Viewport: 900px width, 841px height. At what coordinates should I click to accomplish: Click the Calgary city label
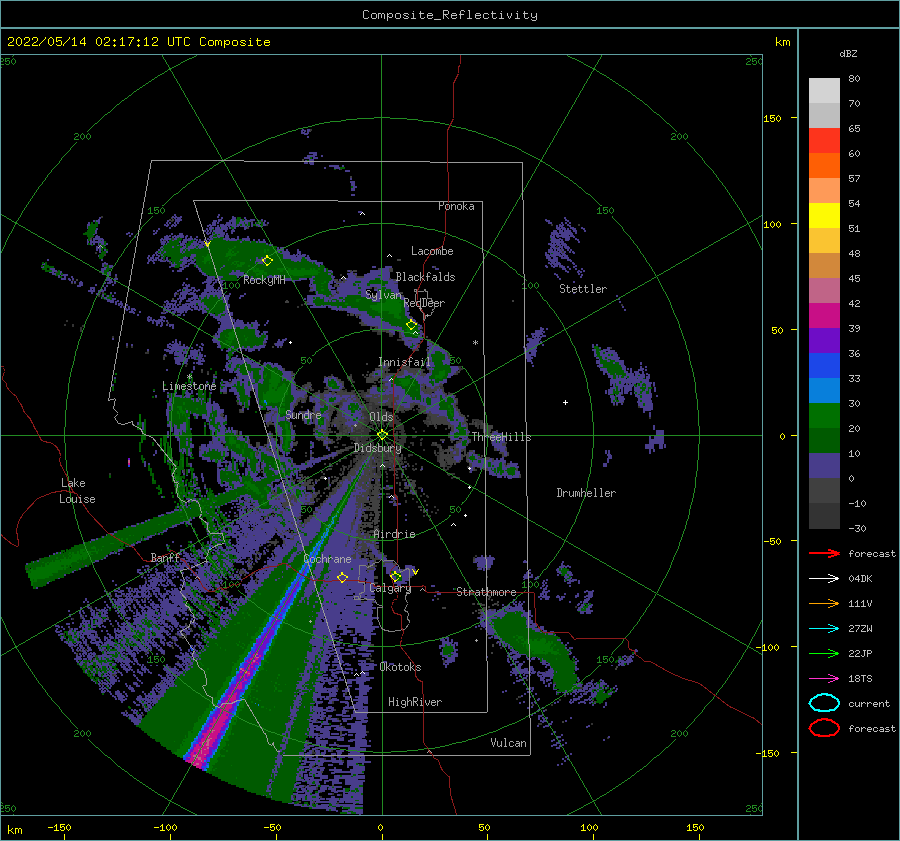click(x=390, y=588)
